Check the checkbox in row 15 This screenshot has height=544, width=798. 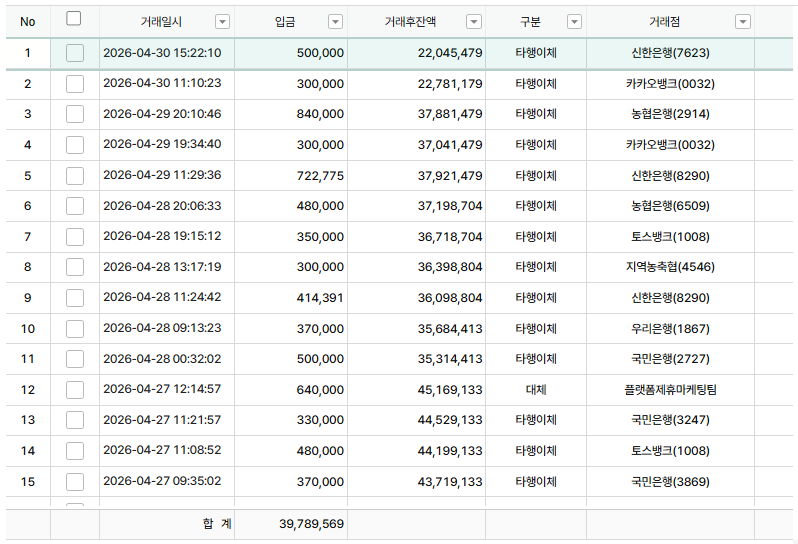75,481
